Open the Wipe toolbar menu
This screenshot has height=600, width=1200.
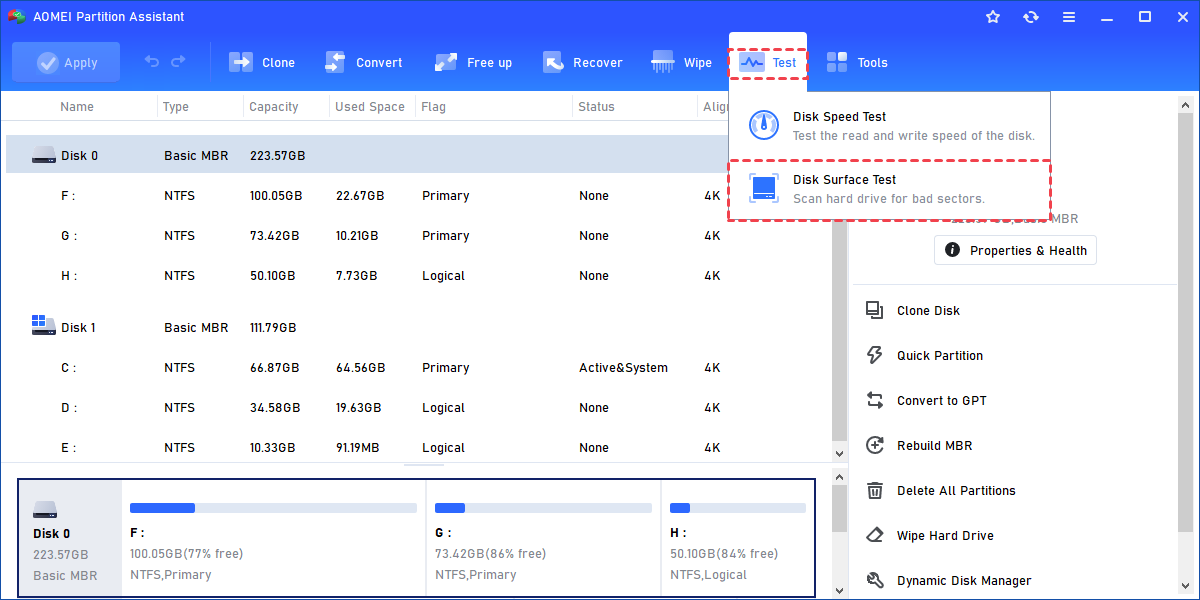pos(682,62)
